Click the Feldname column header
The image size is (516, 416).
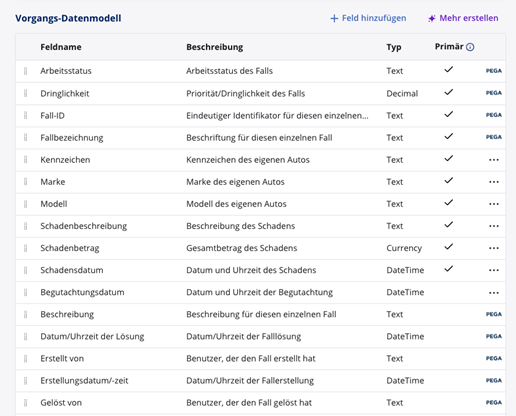(61, 47)
